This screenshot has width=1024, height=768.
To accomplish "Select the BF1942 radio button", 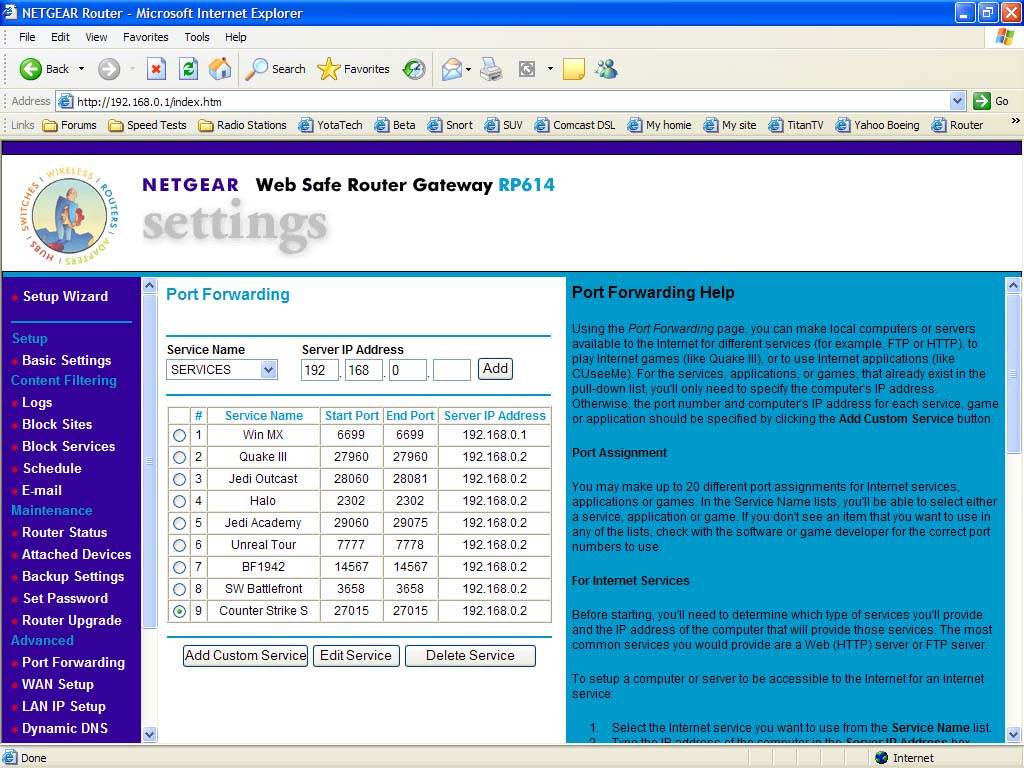I will (x=179, y=567).
